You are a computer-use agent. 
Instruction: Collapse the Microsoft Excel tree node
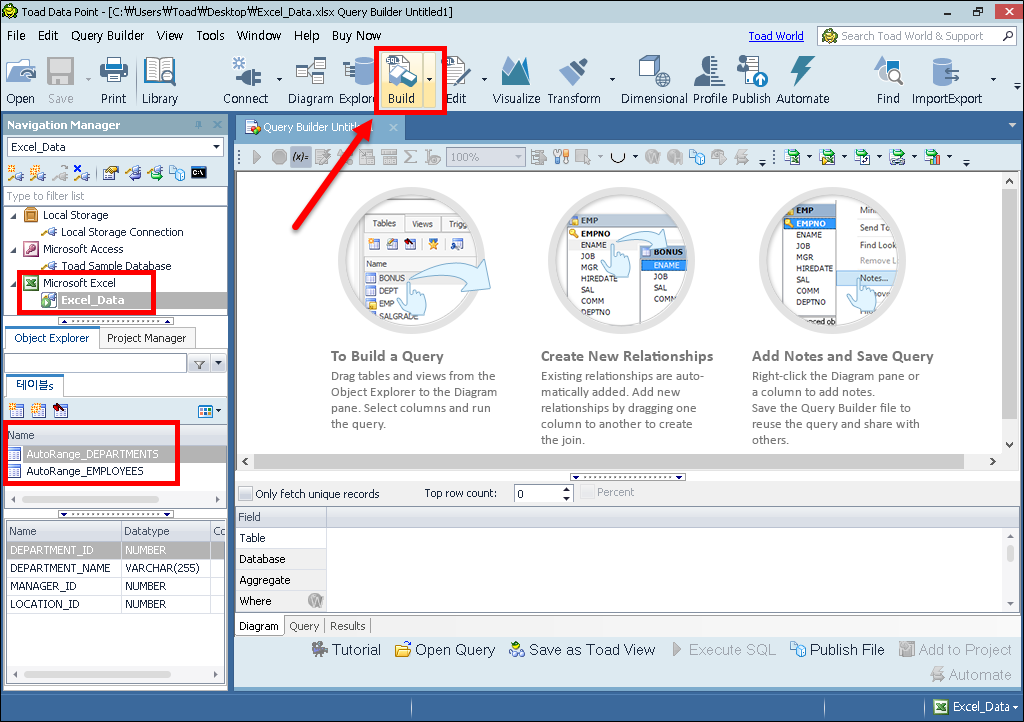(14, 283)
